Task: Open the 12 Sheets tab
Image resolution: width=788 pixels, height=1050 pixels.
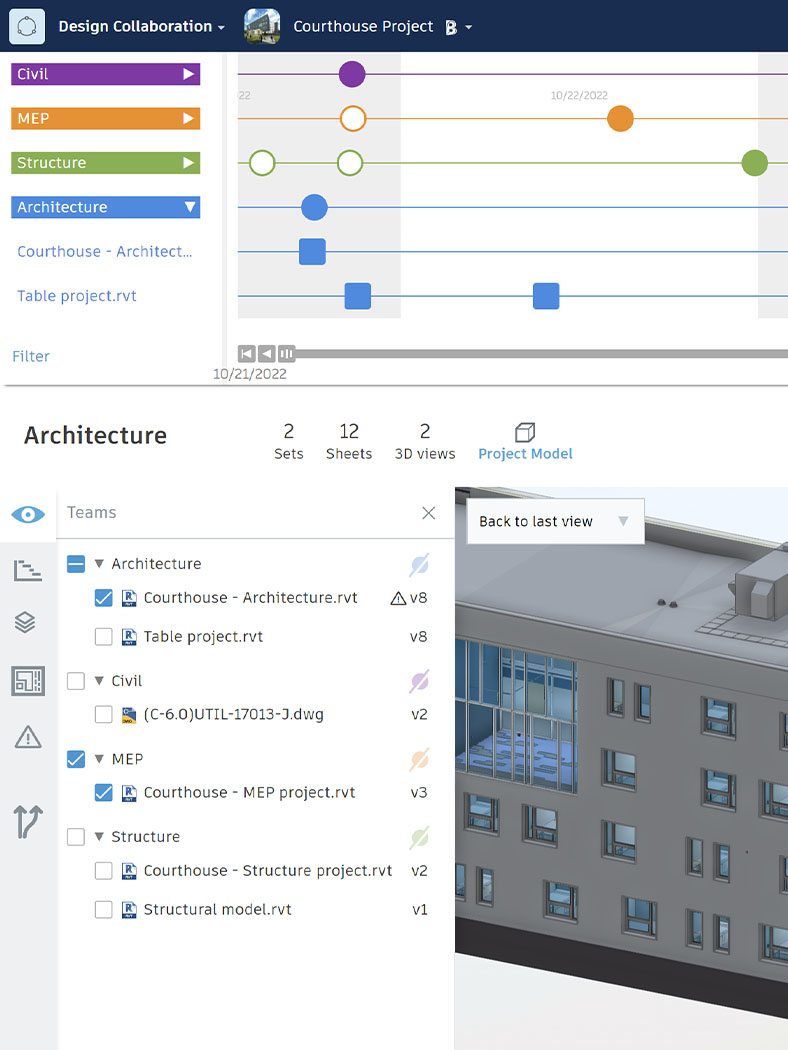Action: [x=349, y=441]
